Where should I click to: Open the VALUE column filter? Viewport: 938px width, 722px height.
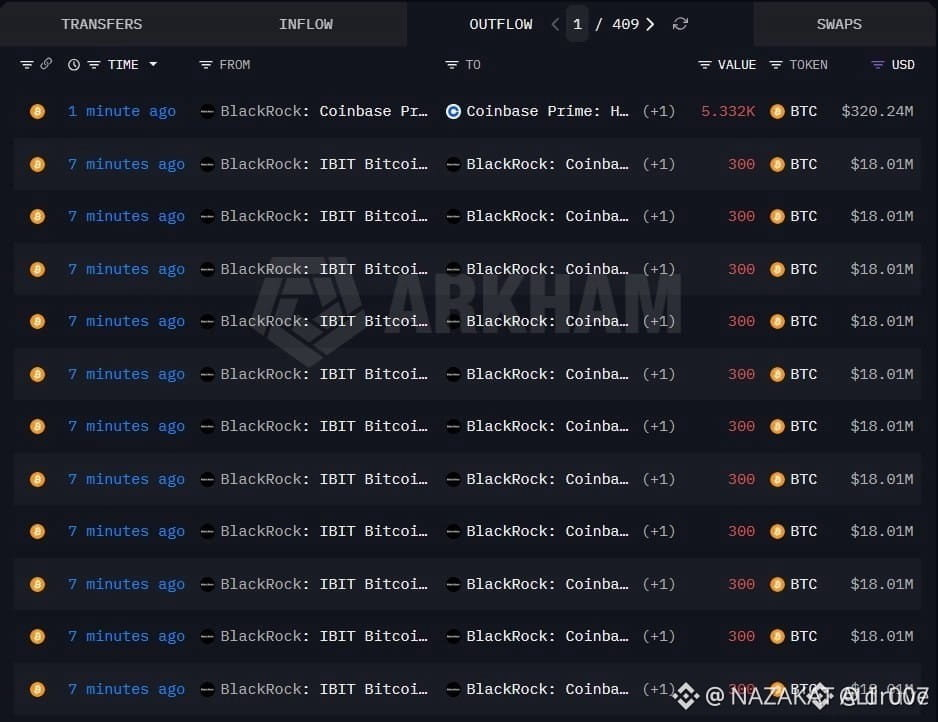click(705, 65)
